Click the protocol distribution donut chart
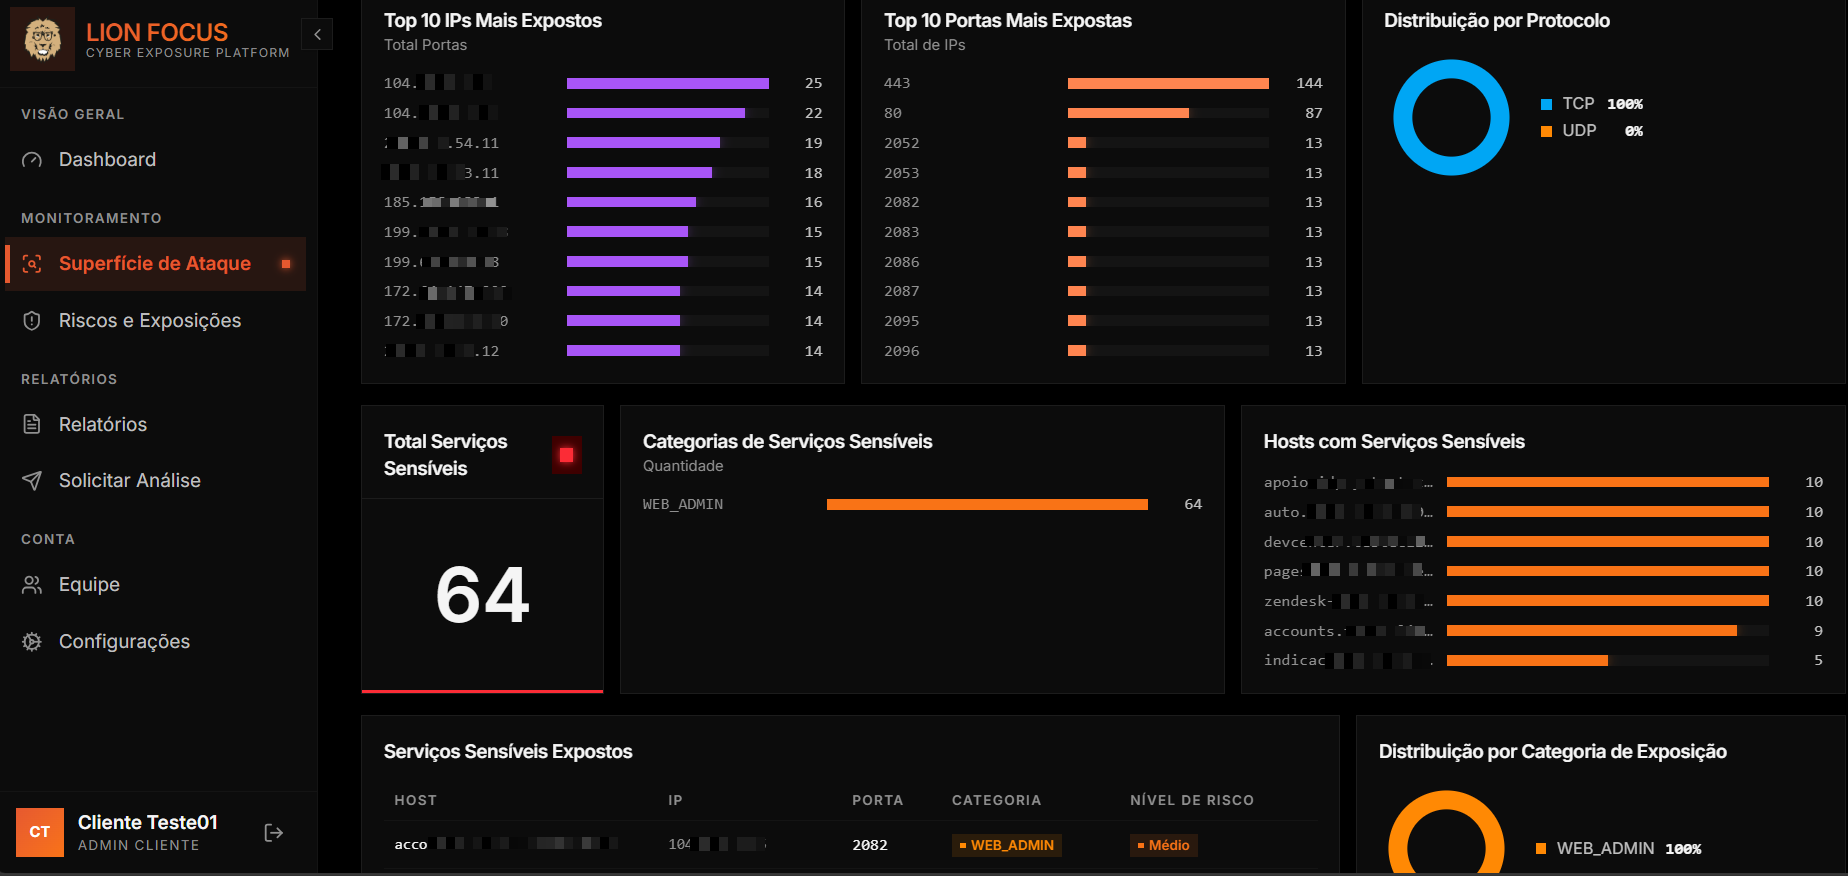The image size is (1848, 876). point(1451,118)
